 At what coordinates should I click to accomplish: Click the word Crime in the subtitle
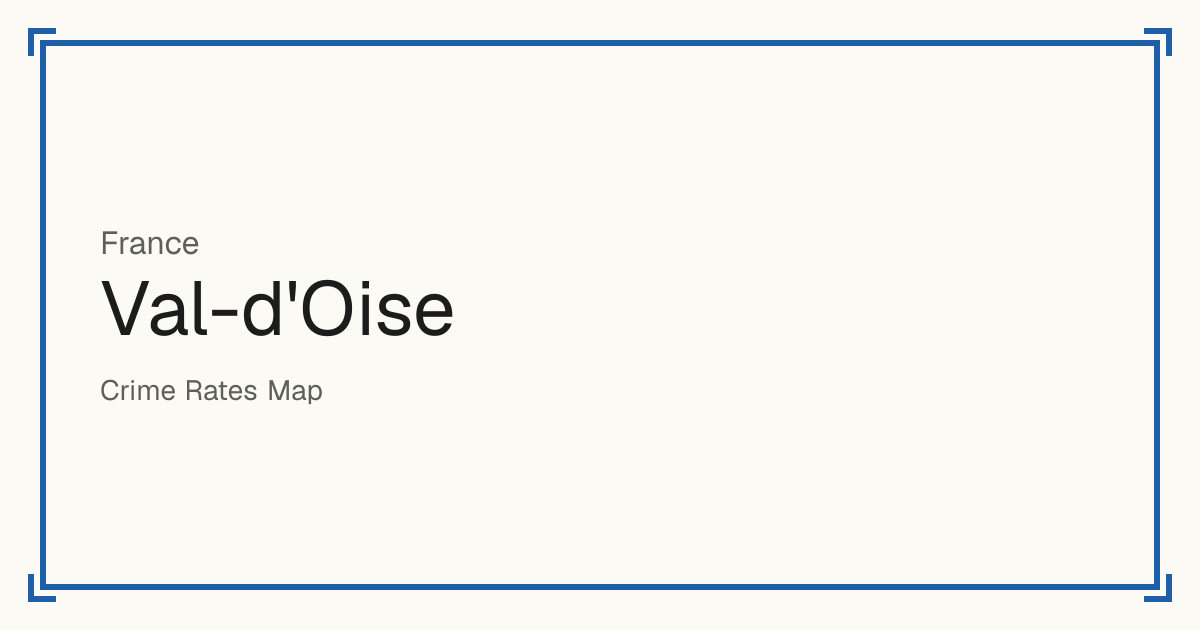pyautogui.click(x=138, y=391)
